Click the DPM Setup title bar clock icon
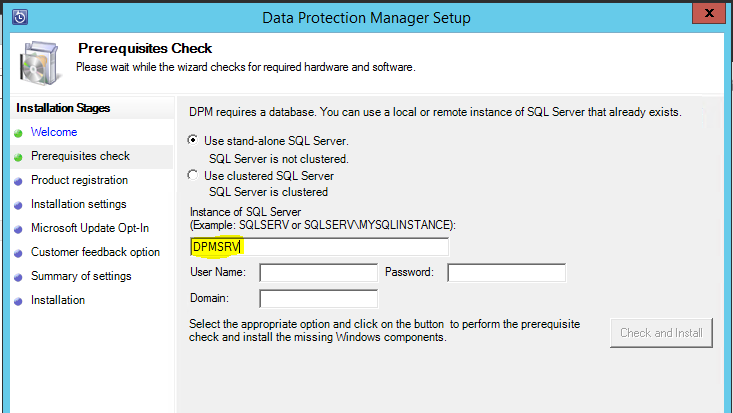 click(x=20, y=17)
